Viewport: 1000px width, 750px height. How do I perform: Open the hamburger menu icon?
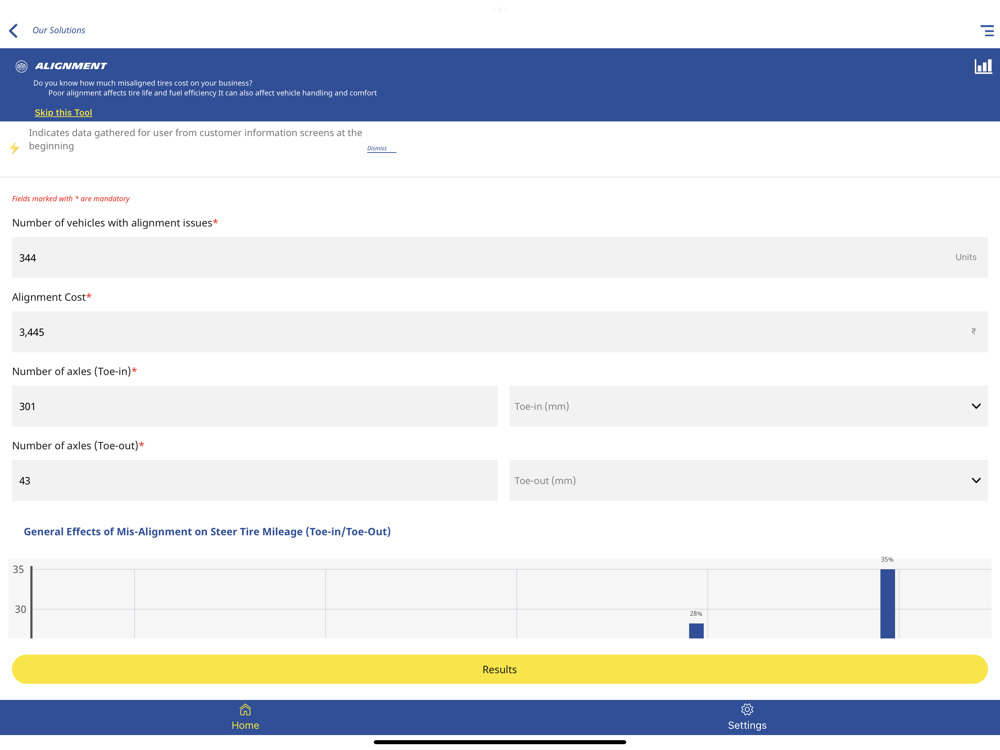pos(987,31)
